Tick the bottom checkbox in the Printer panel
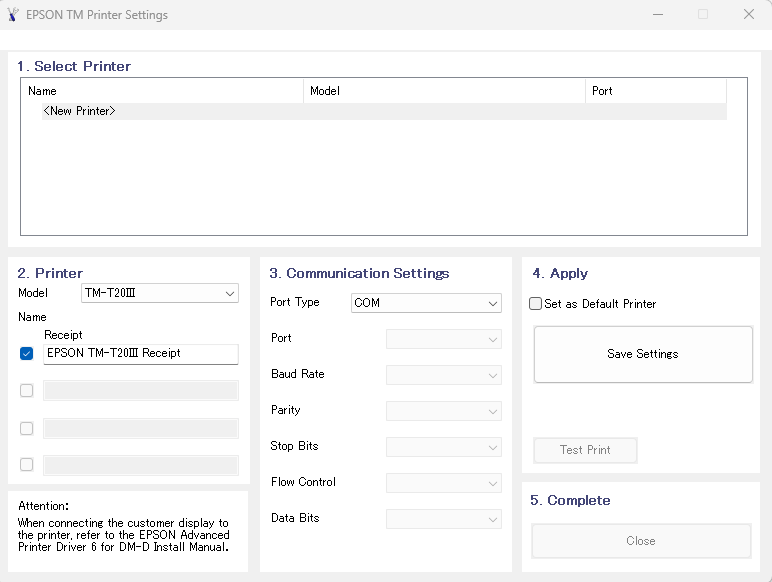 (x=27, y=464)
